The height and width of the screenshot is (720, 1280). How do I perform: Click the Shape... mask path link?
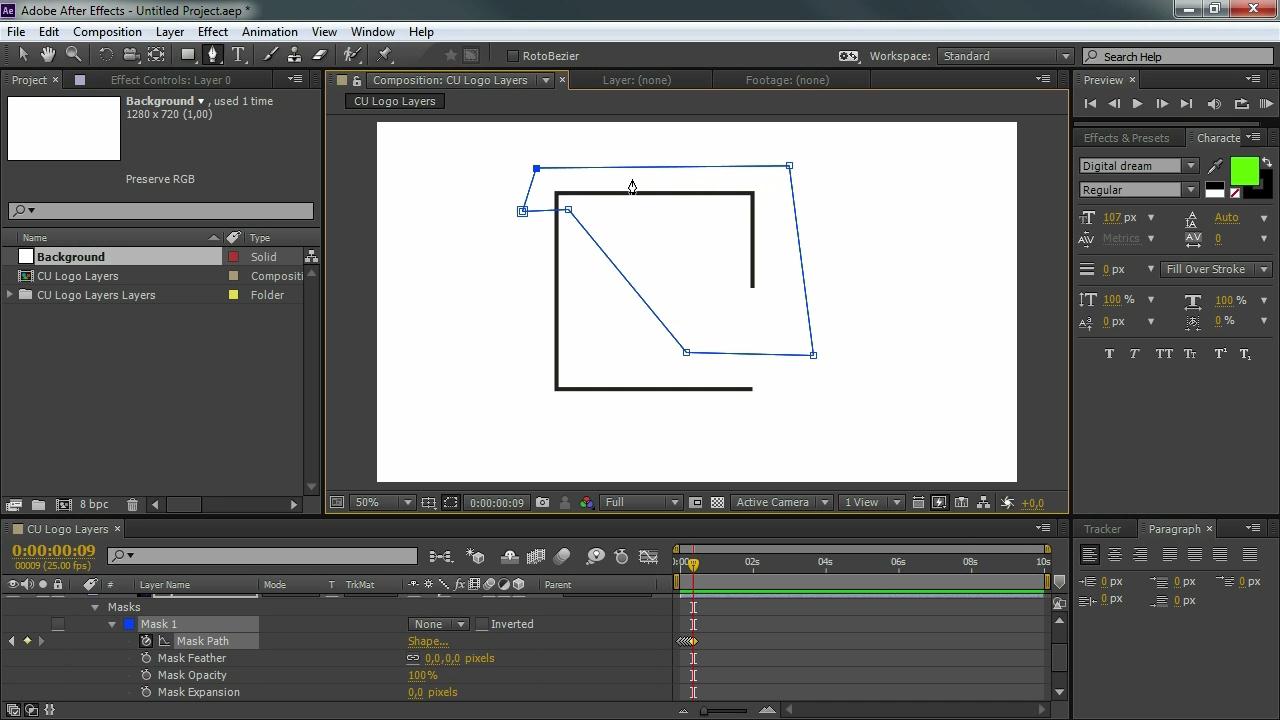click(x=428, y=641)
